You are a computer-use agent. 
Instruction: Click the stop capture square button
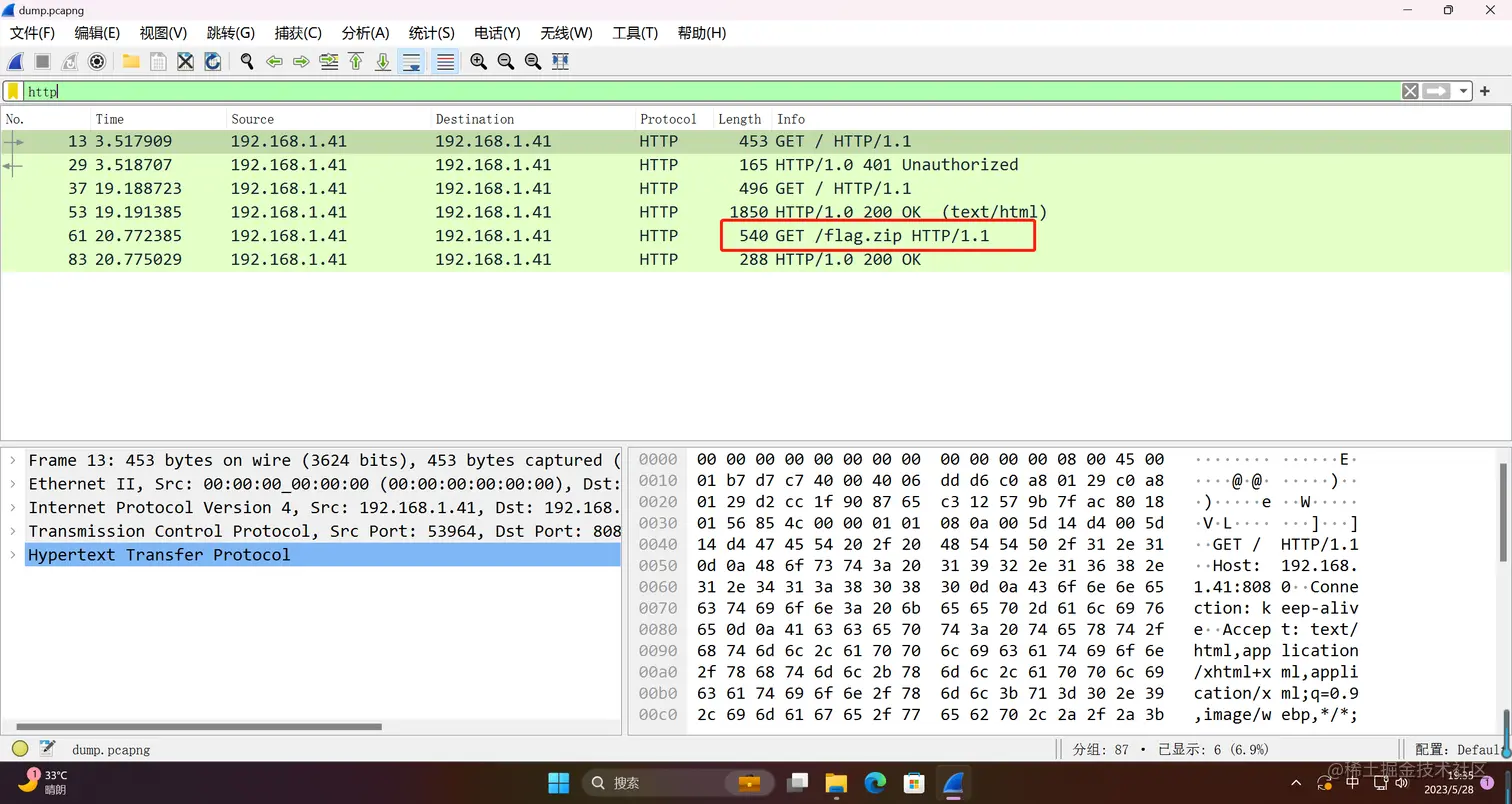click(x=43, y=62)
